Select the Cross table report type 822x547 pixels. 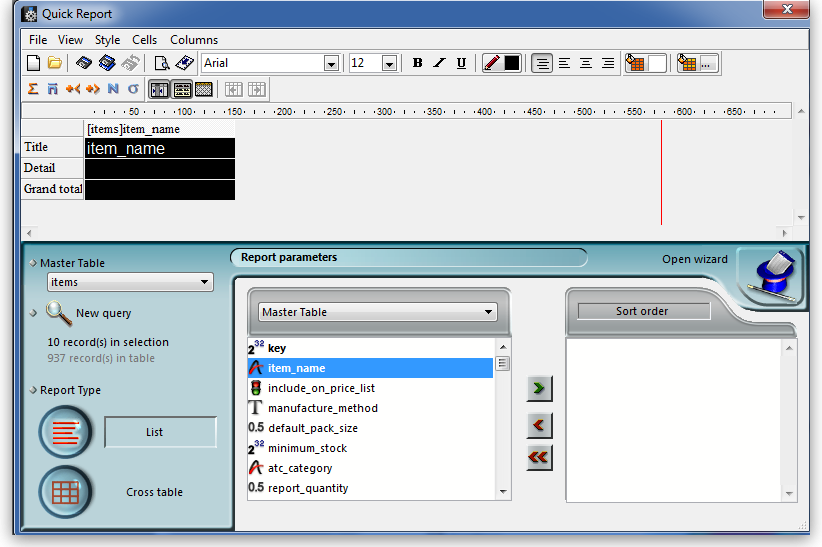[66, 492]
